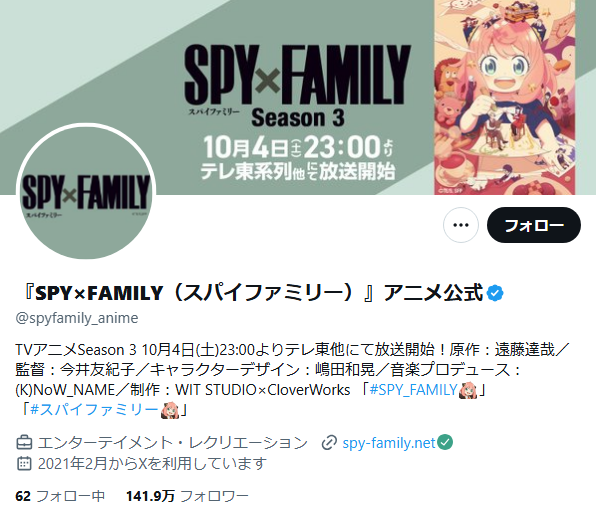Click the green verified checkmark after spy-family.net

[445, 442]
